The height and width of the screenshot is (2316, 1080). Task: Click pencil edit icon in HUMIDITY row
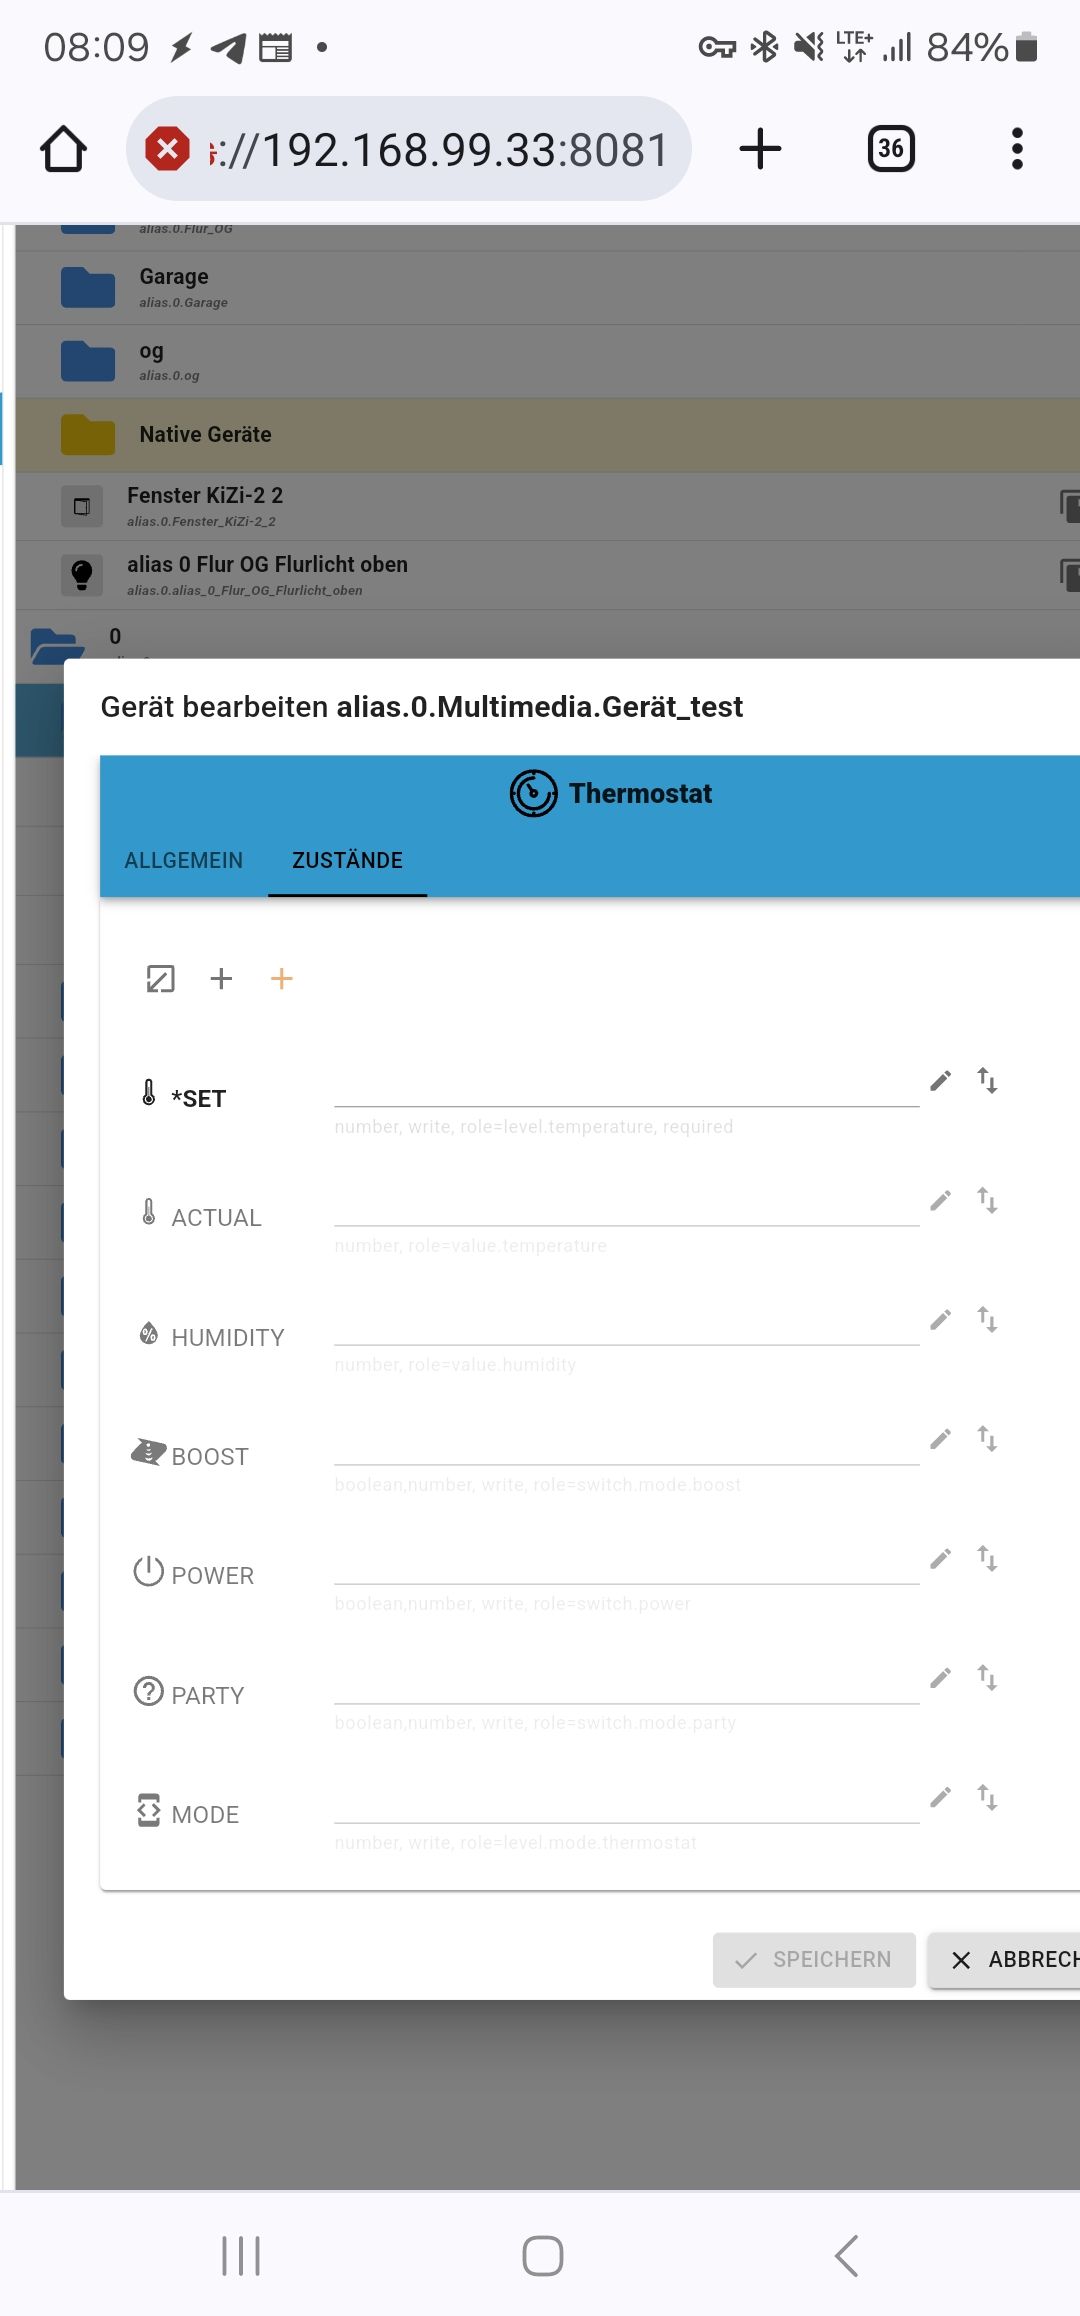pos(940,1320)
